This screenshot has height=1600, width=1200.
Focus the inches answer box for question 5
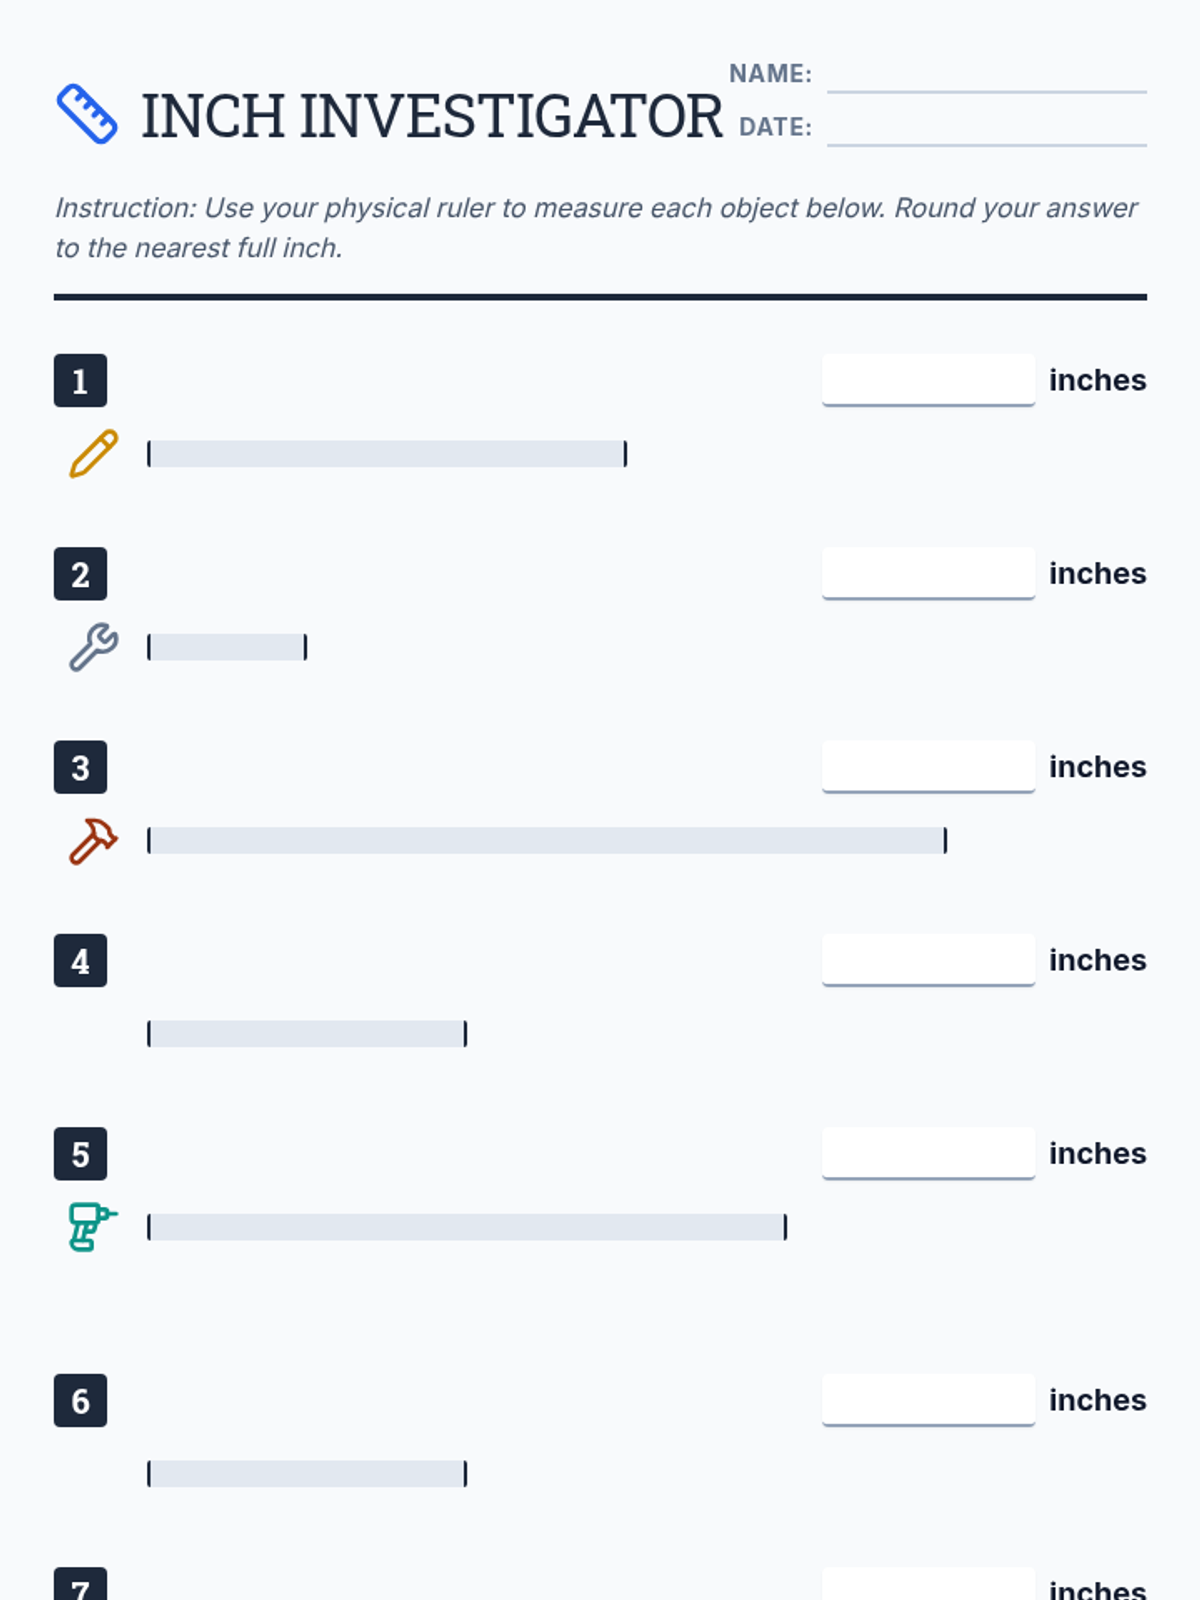coord(928,1153)
